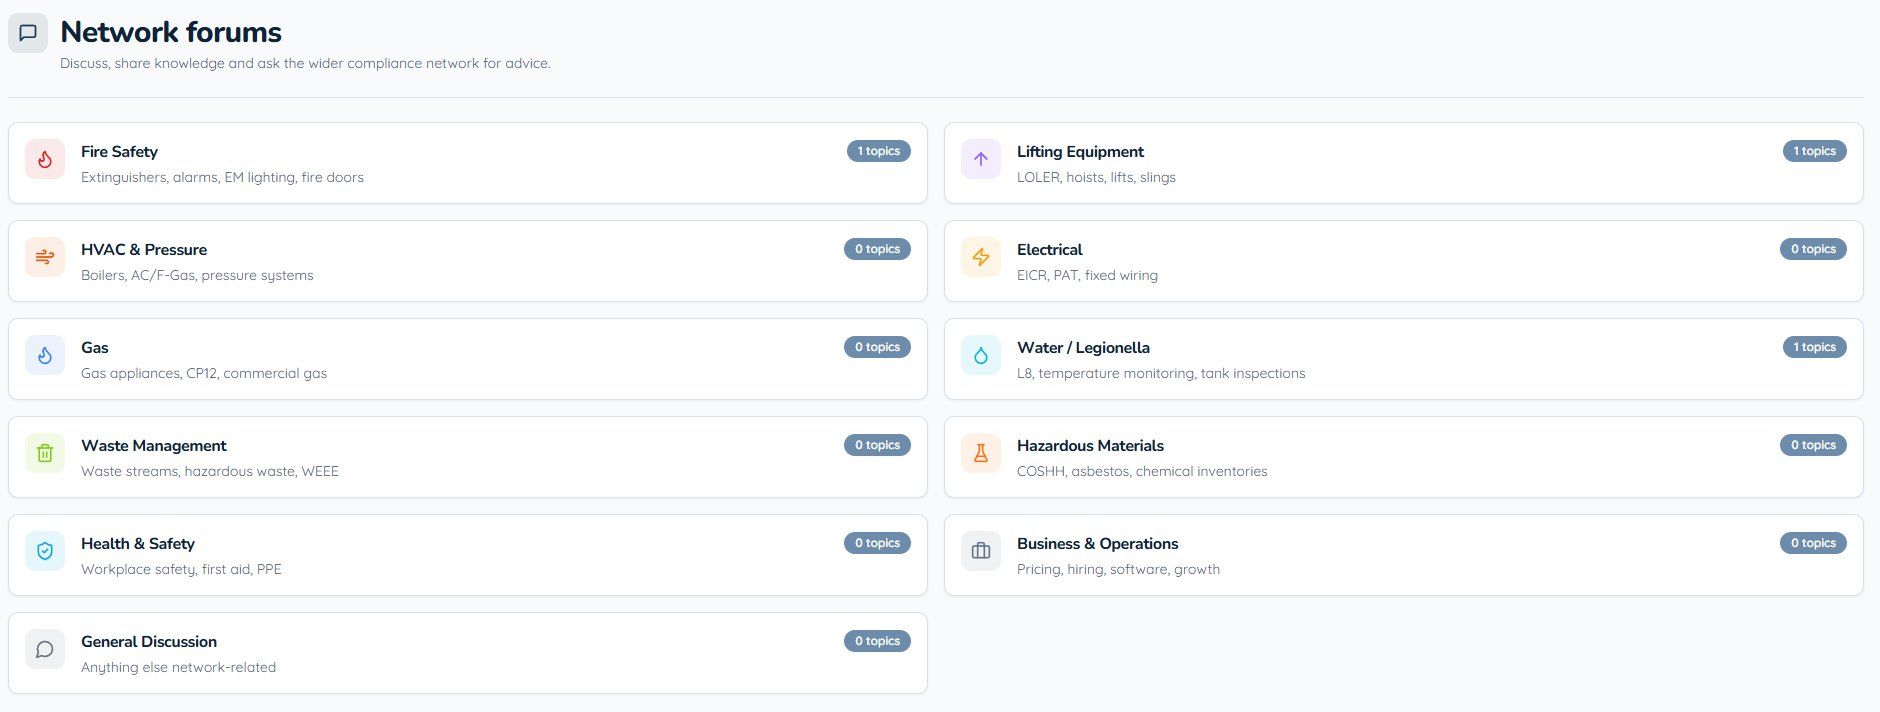Click the purple arrow icon for Lifting Equipment

pyautogui.click(x=981, y=159)
